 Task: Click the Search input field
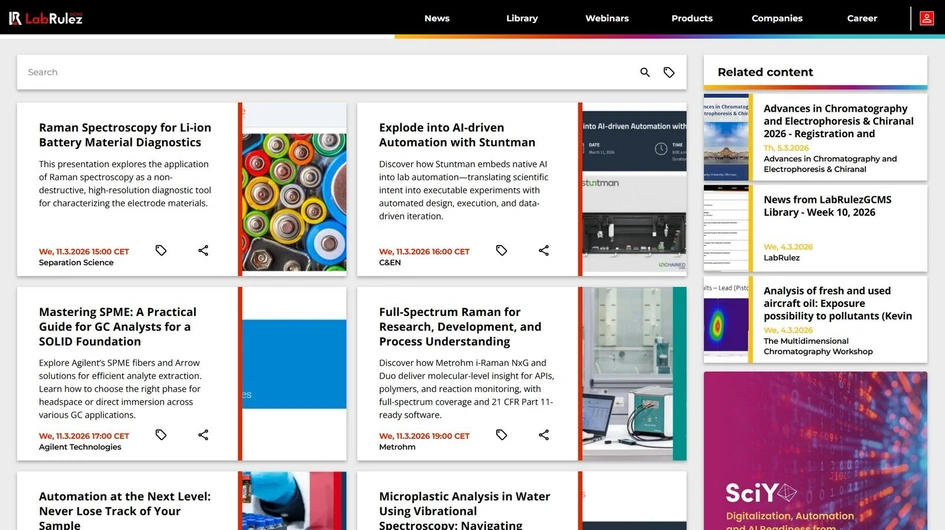coord(328,72)
